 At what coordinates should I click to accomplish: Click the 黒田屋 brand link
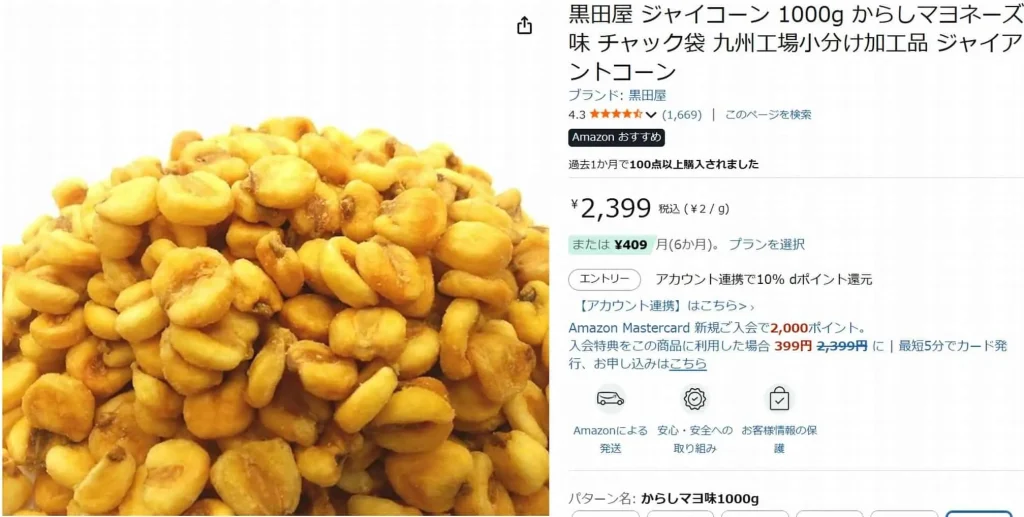pyautogui.click(x=647, y=95)
